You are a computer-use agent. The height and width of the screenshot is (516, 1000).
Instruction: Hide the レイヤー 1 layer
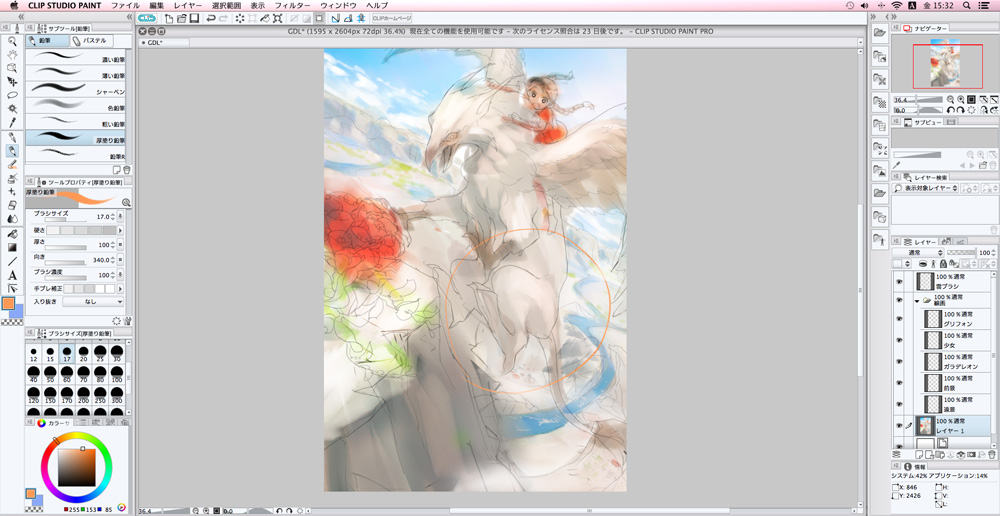pyautogui.click(x=899, y=425)
